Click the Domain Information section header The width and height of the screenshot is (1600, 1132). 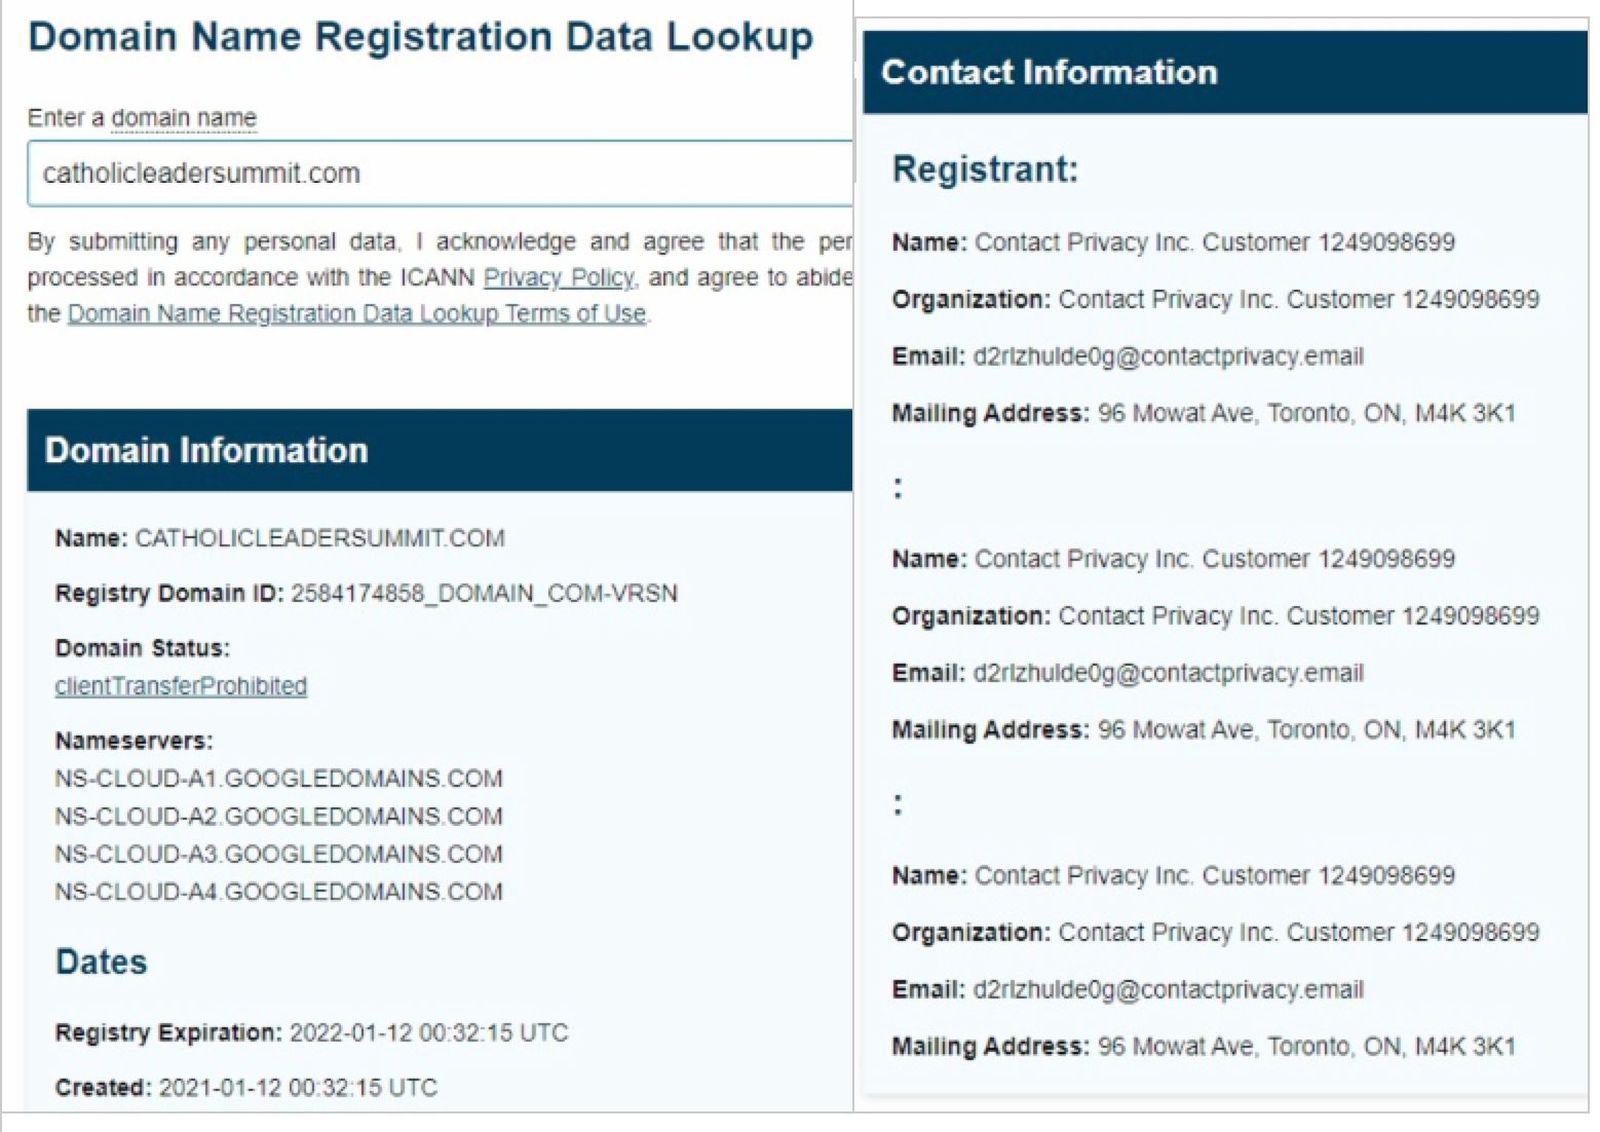[x=206, y=450]
